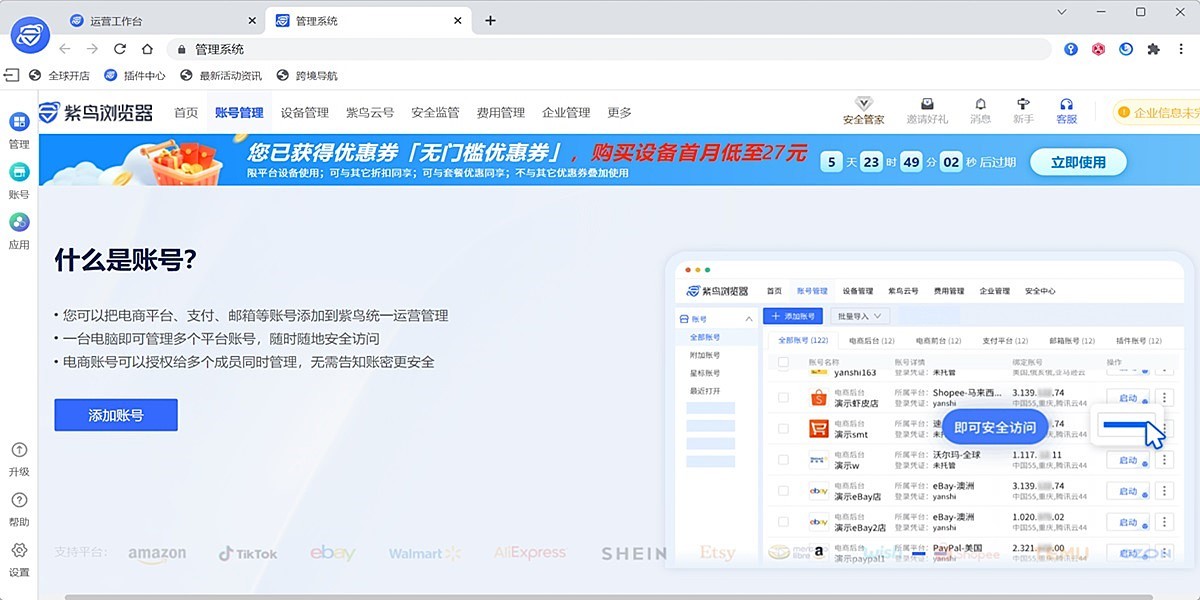Viewport: 1200px width, 600px height.
Task: Open 应用 apps icon in left sidebar
Action: click(19, 222)
